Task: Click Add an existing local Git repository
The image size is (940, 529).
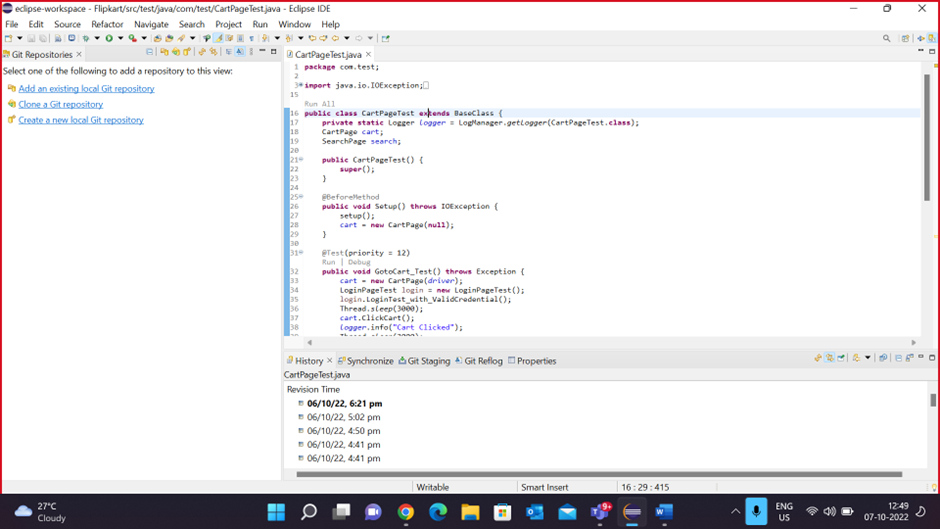Action: [86, 88]
